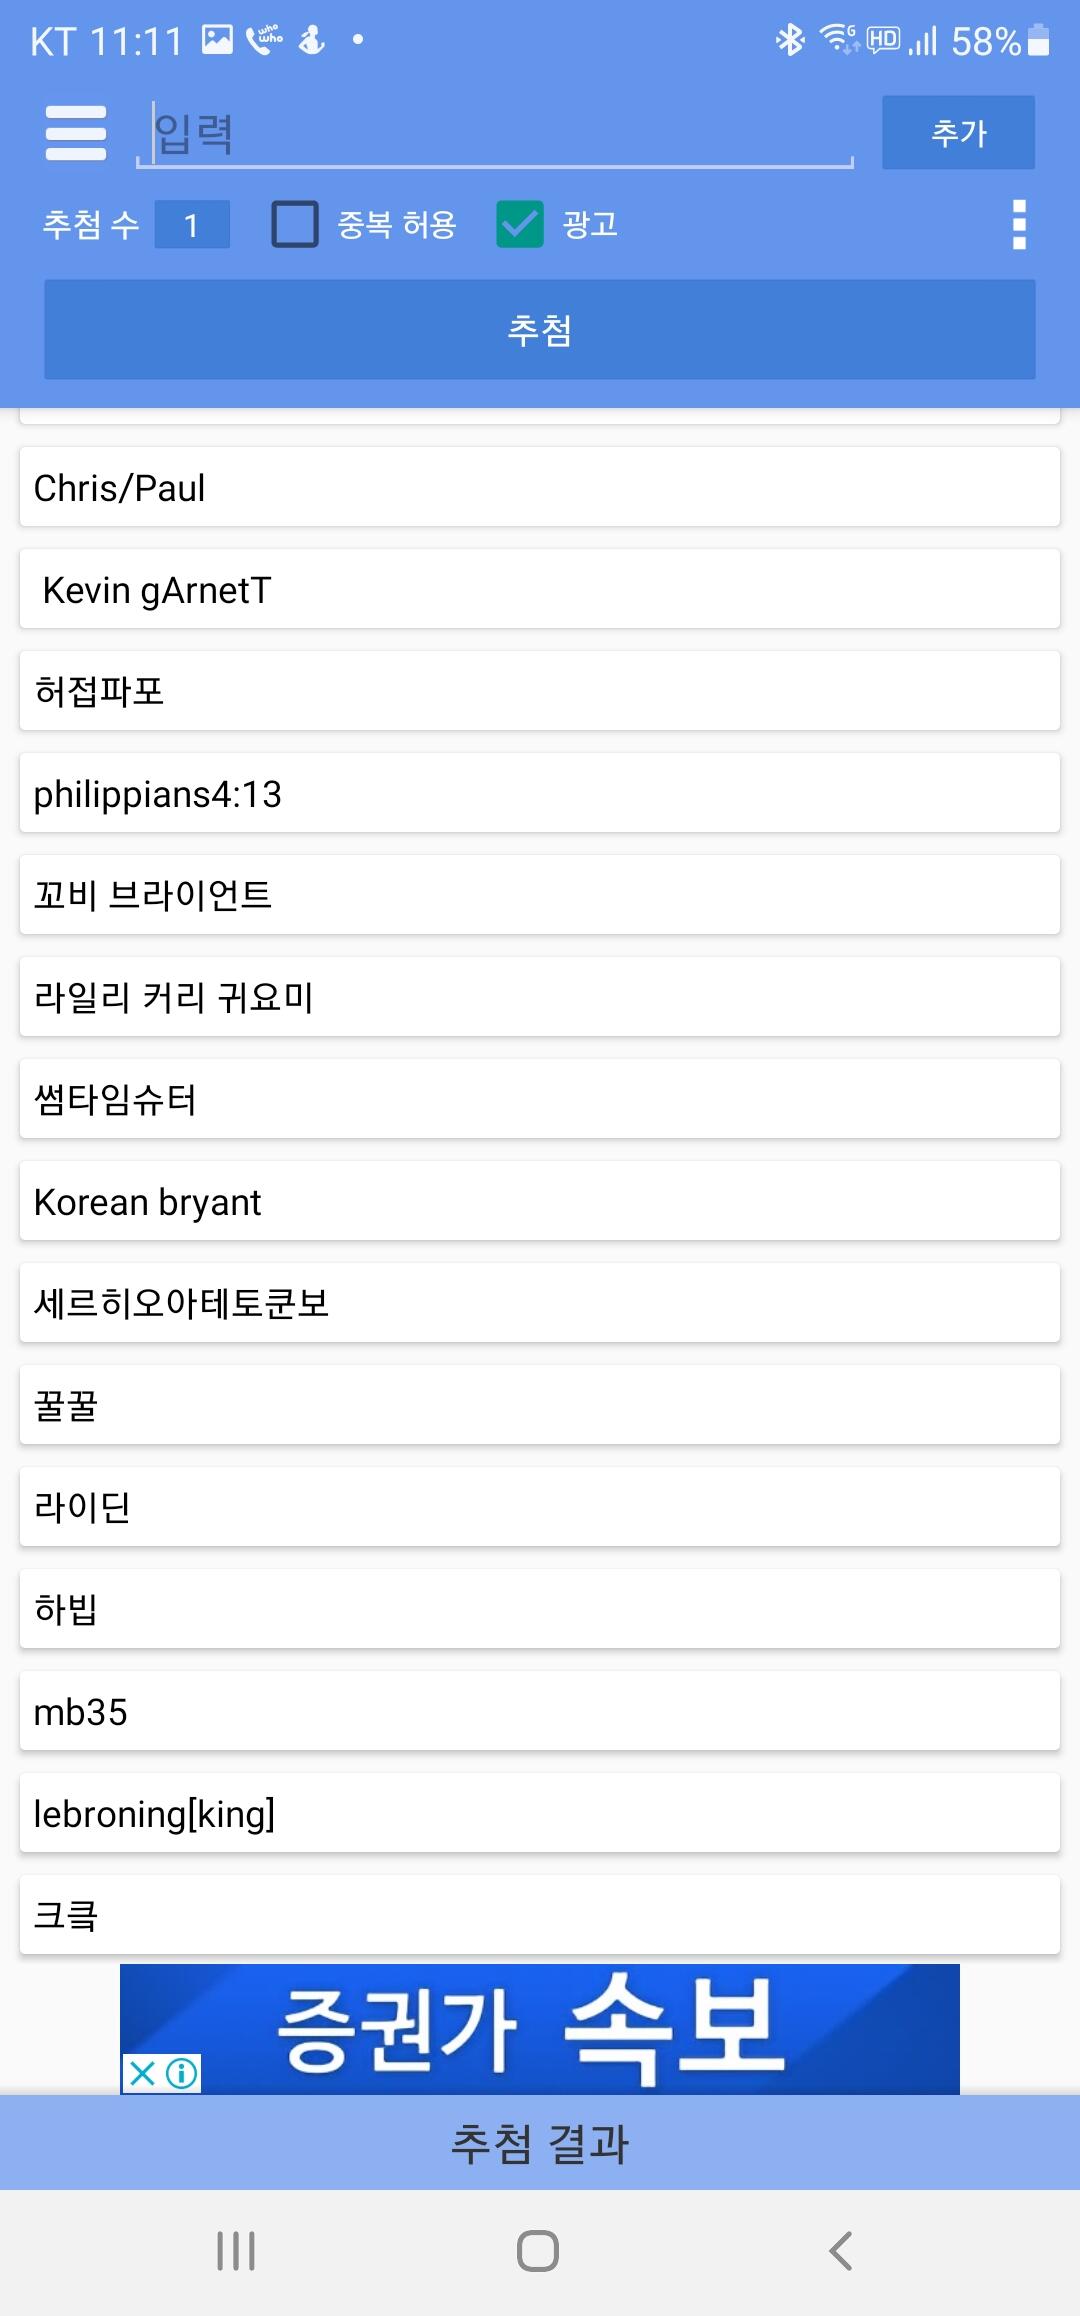This screenshot has width=1080, height=2316.
Task: Select the Korean bryant entry
Action: (x=540, y=1201)
